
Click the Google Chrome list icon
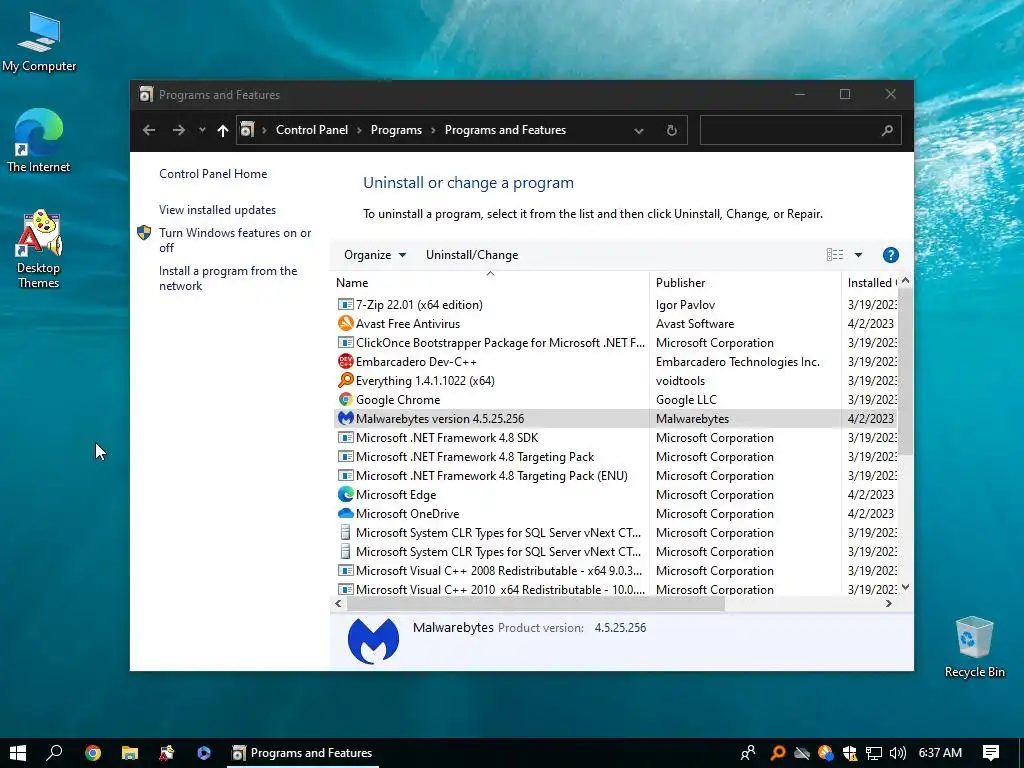[x=345, y=399]
